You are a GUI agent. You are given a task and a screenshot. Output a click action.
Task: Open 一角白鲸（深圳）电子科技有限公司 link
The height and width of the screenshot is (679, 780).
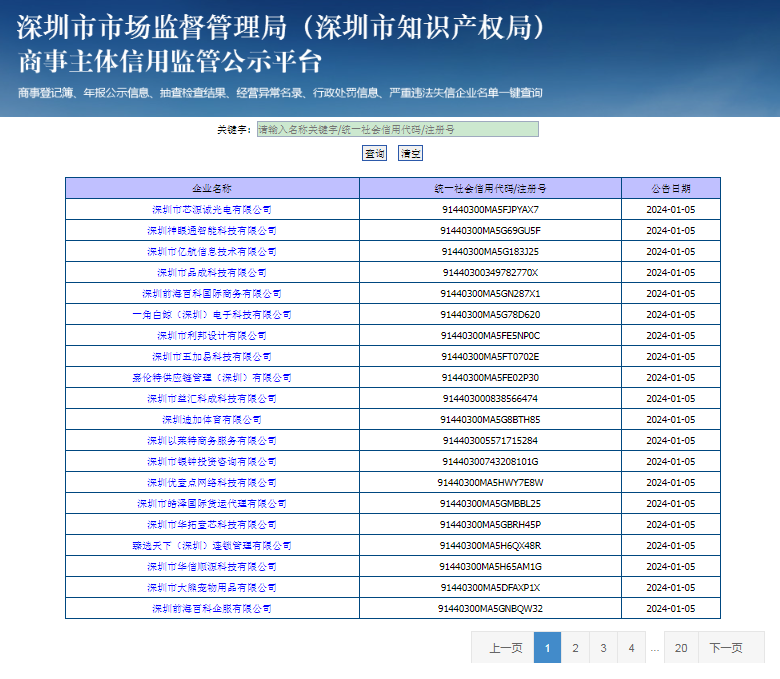tap(212, 314)
